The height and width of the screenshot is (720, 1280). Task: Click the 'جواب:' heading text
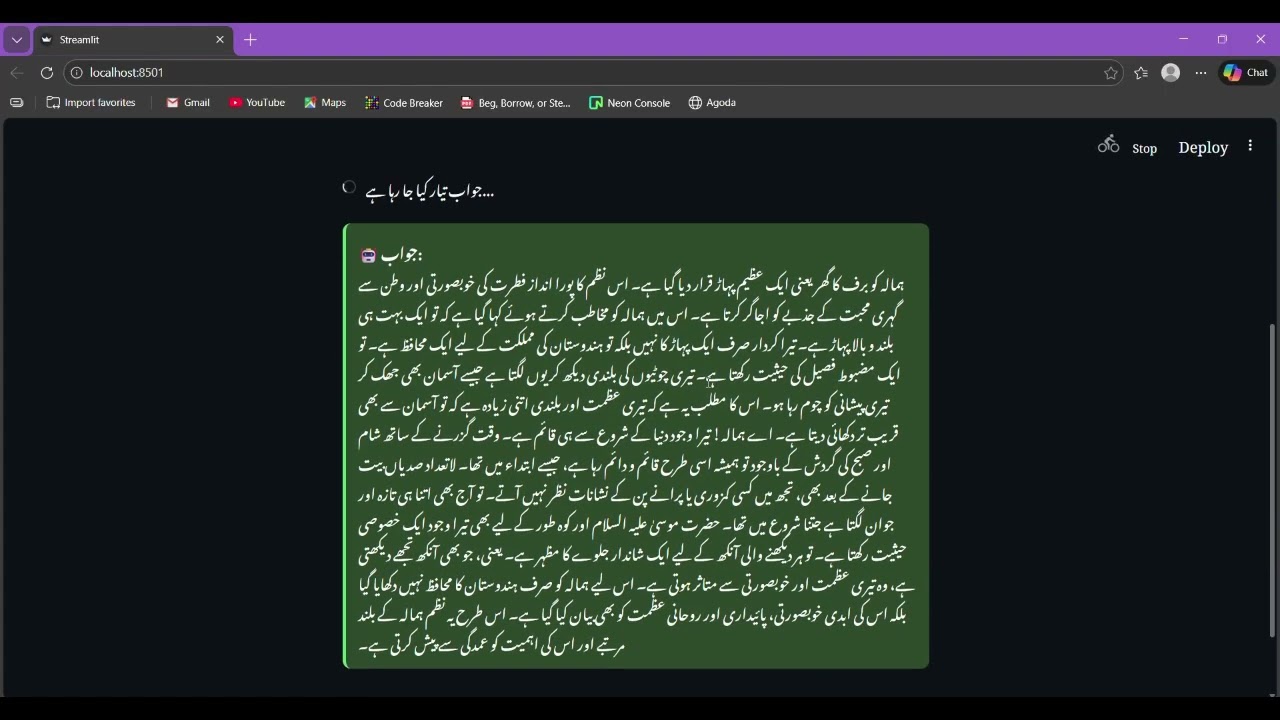tap(401, 256)
